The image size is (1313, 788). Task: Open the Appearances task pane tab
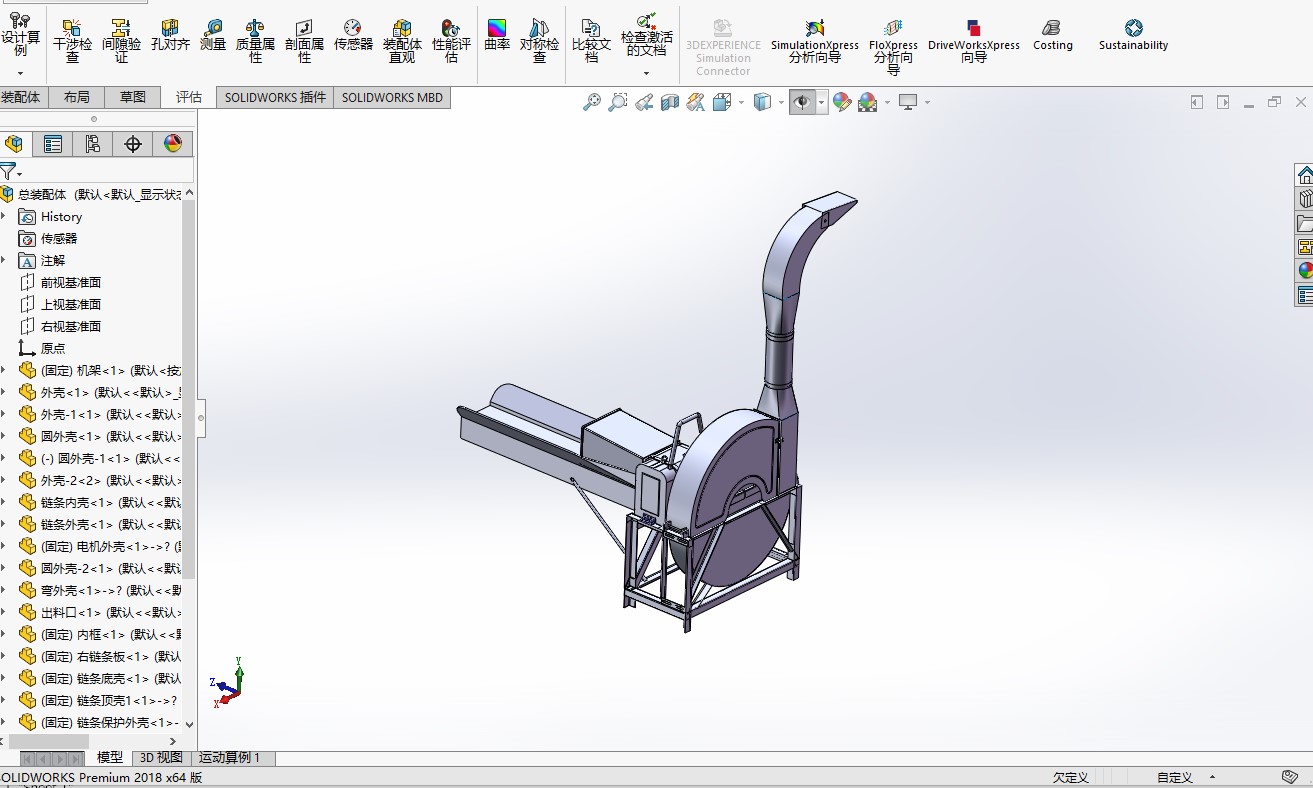[1305, 270]
